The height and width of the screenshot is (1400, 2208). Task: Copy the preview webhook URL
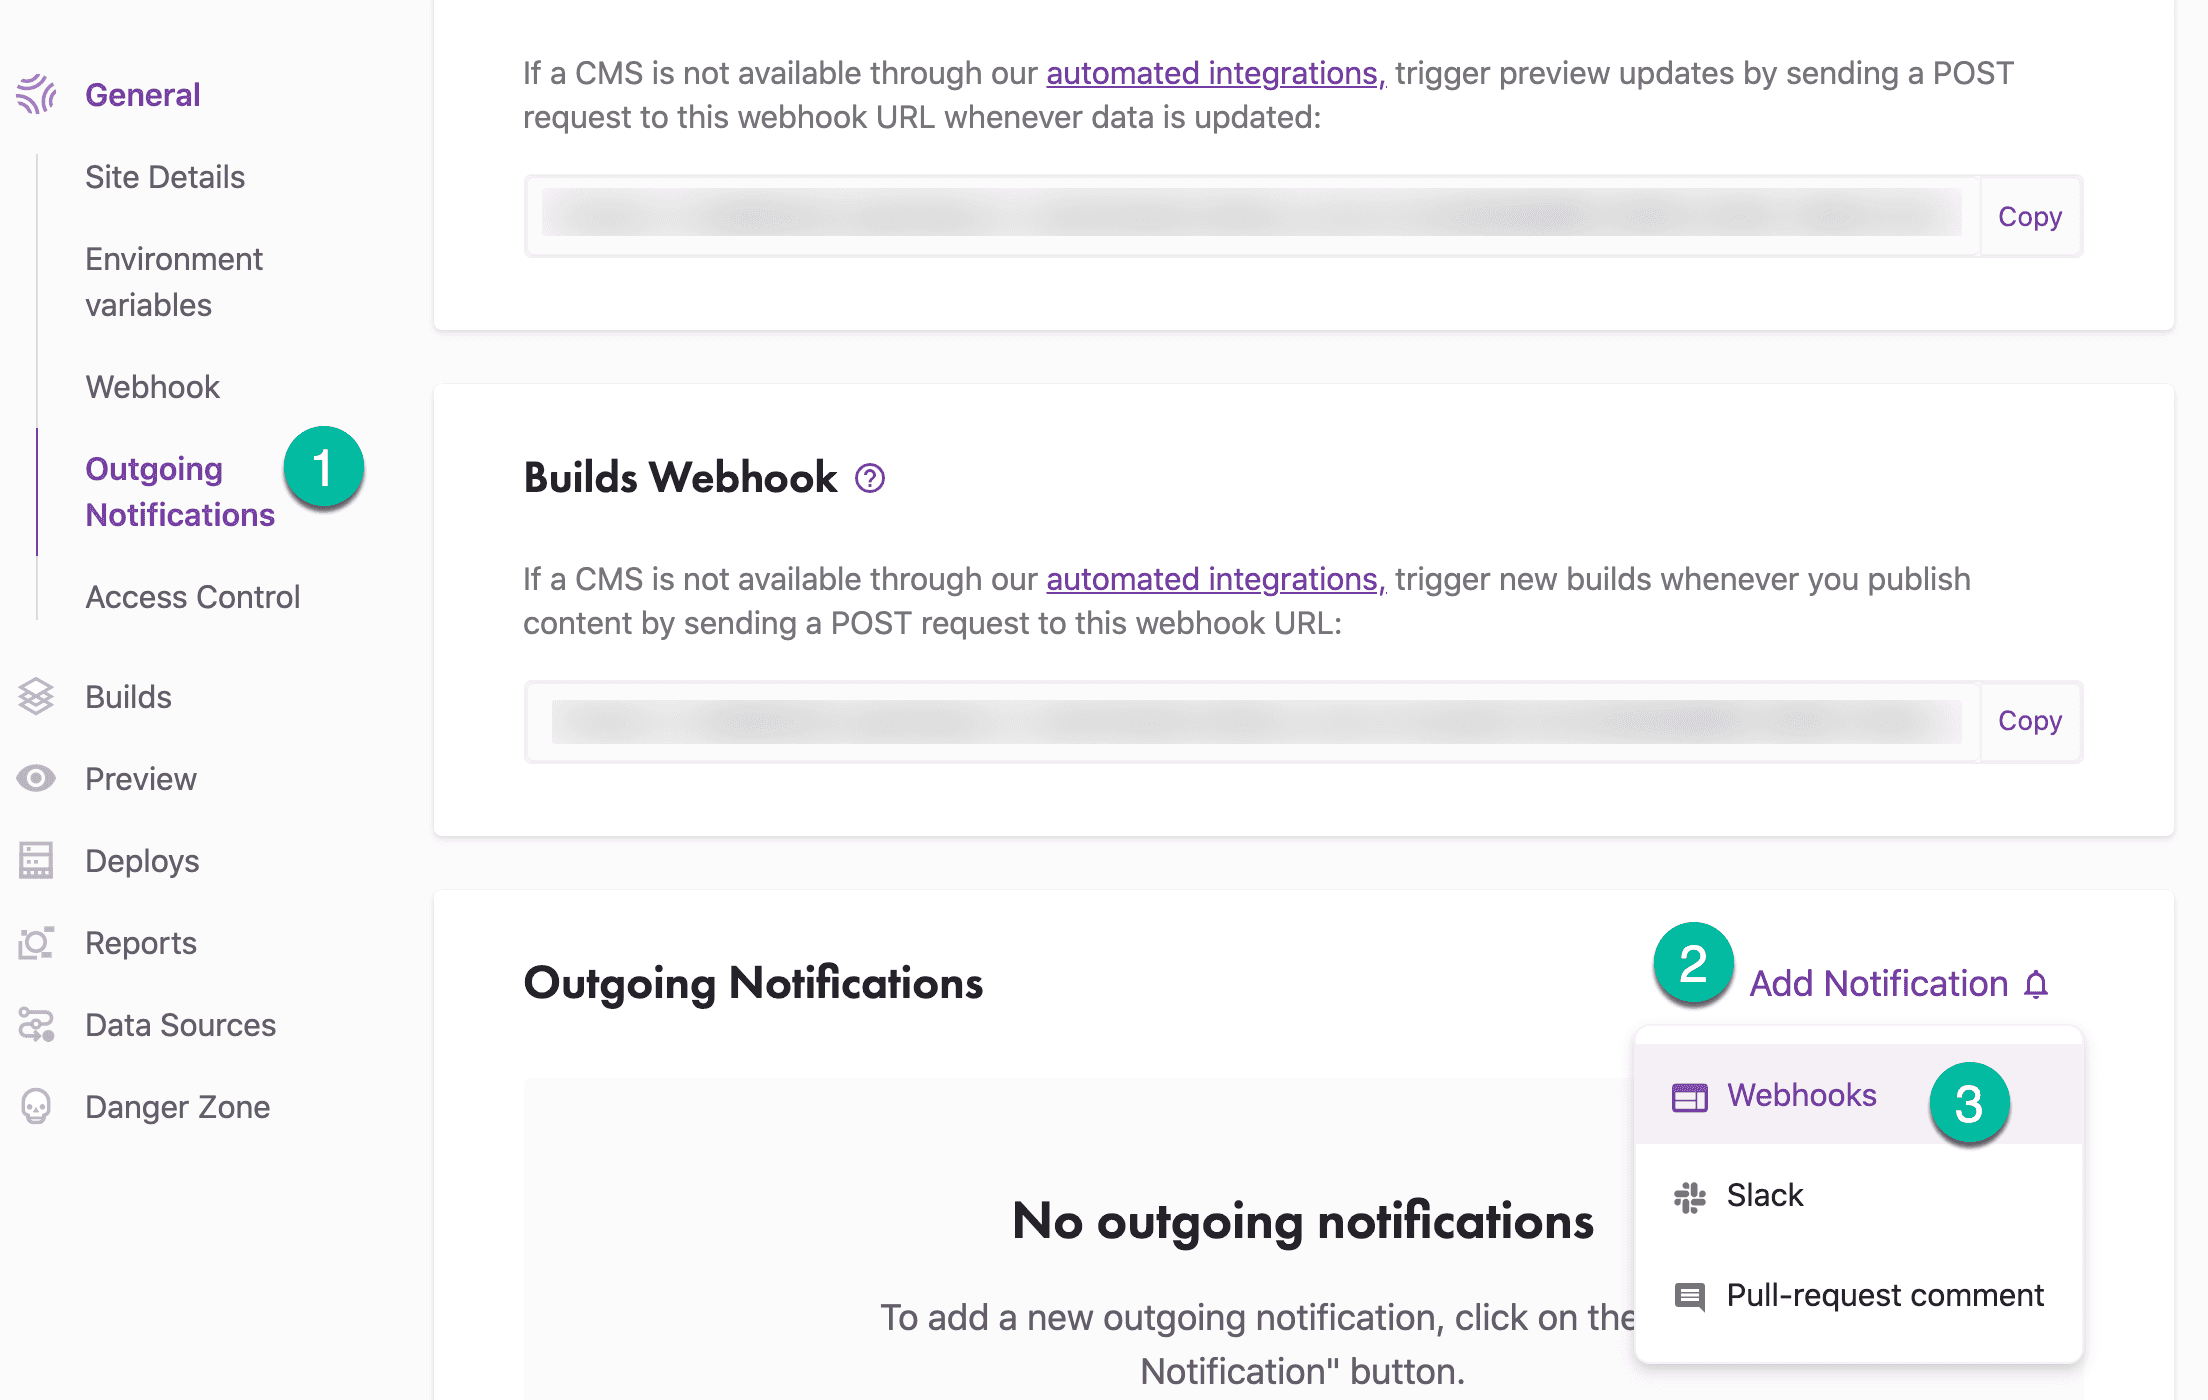click(2030, 216)
